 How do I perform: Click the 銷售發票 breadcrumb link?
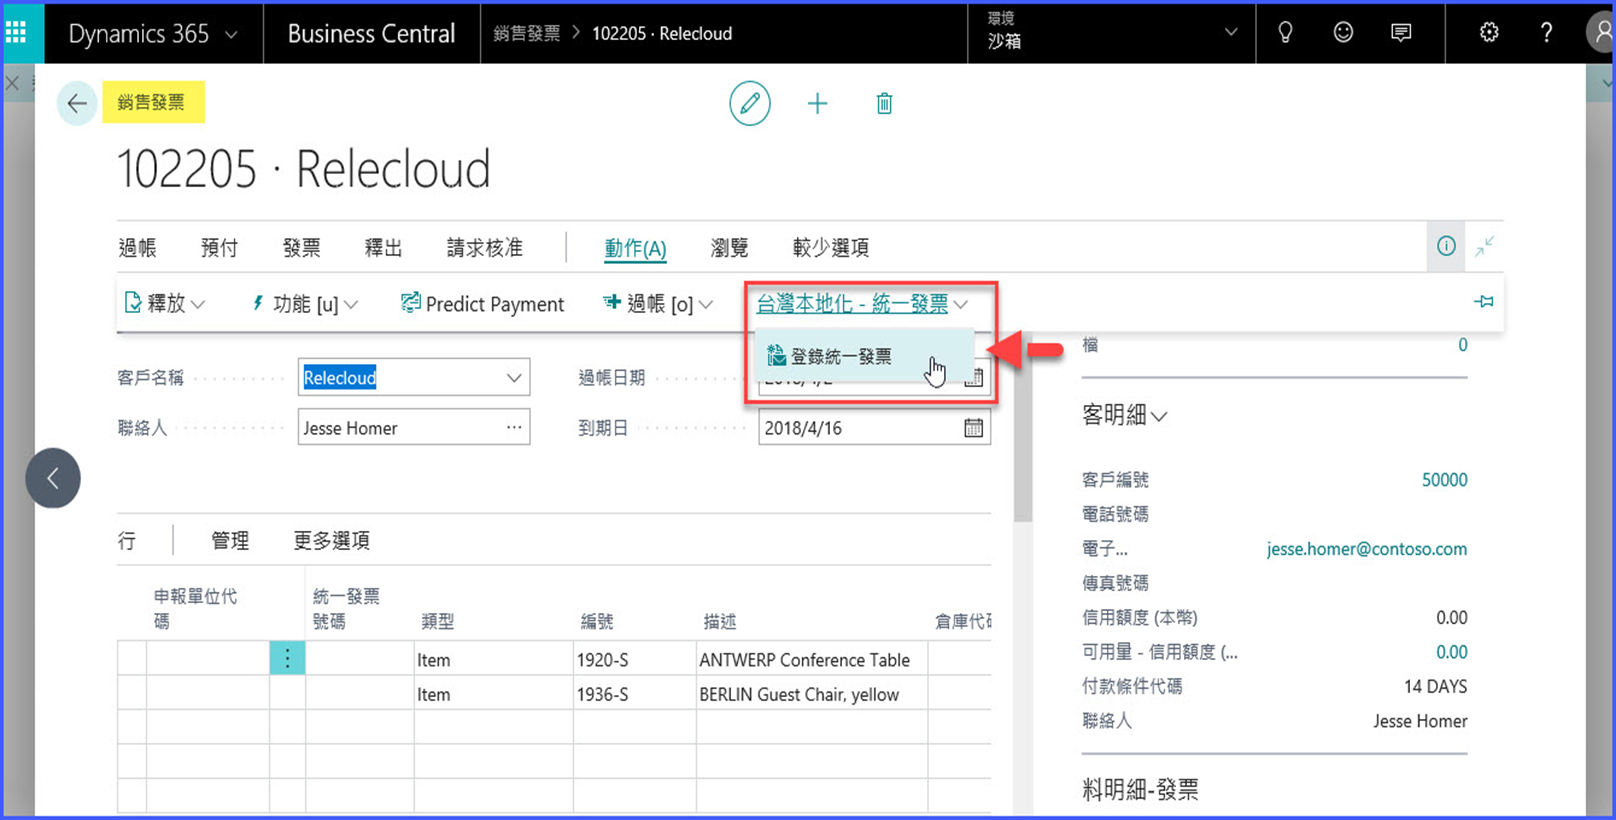[527, 33]
